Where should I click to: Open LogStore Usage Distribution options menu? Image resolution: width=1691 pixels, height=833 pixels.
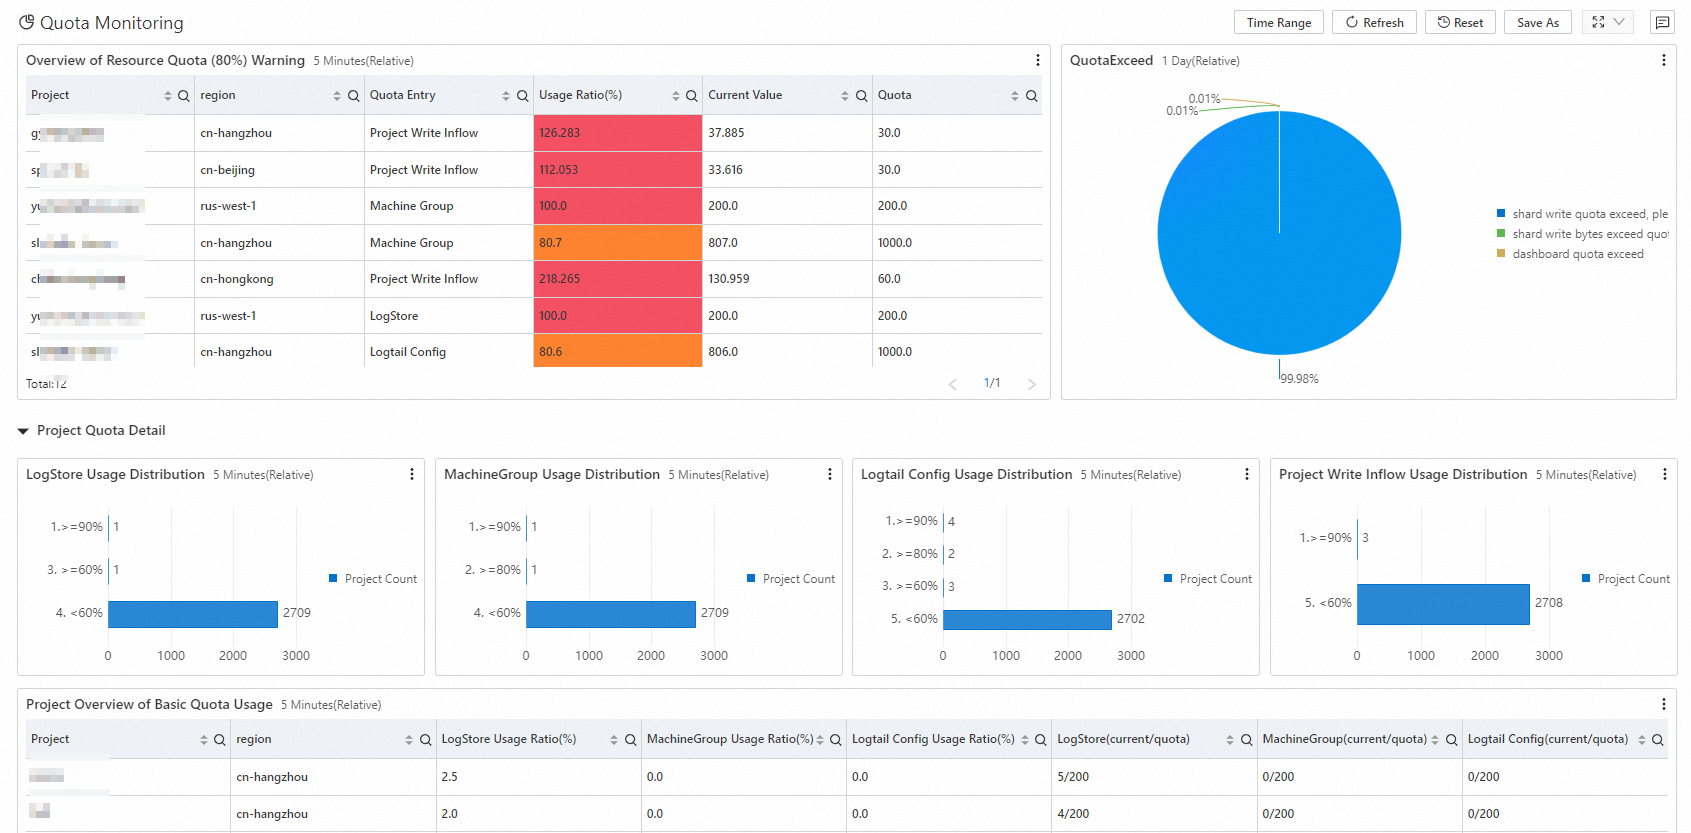point(411,474)
